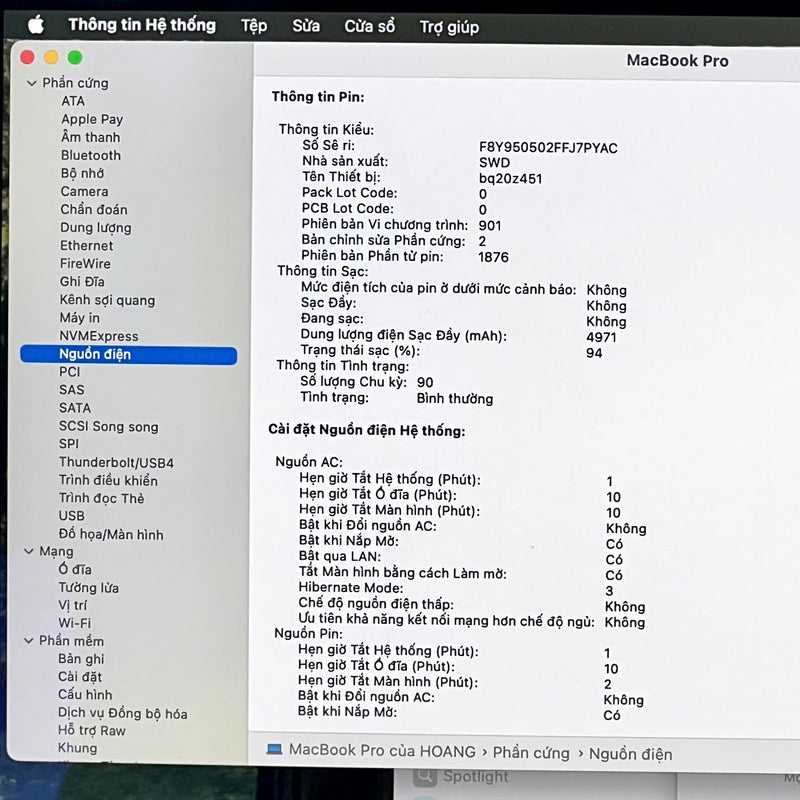The width and height of the screenshot is (800, 800).
Task: Click MacBook Pro của HOANG breadcrumb
Action: [x=380, y=750]
